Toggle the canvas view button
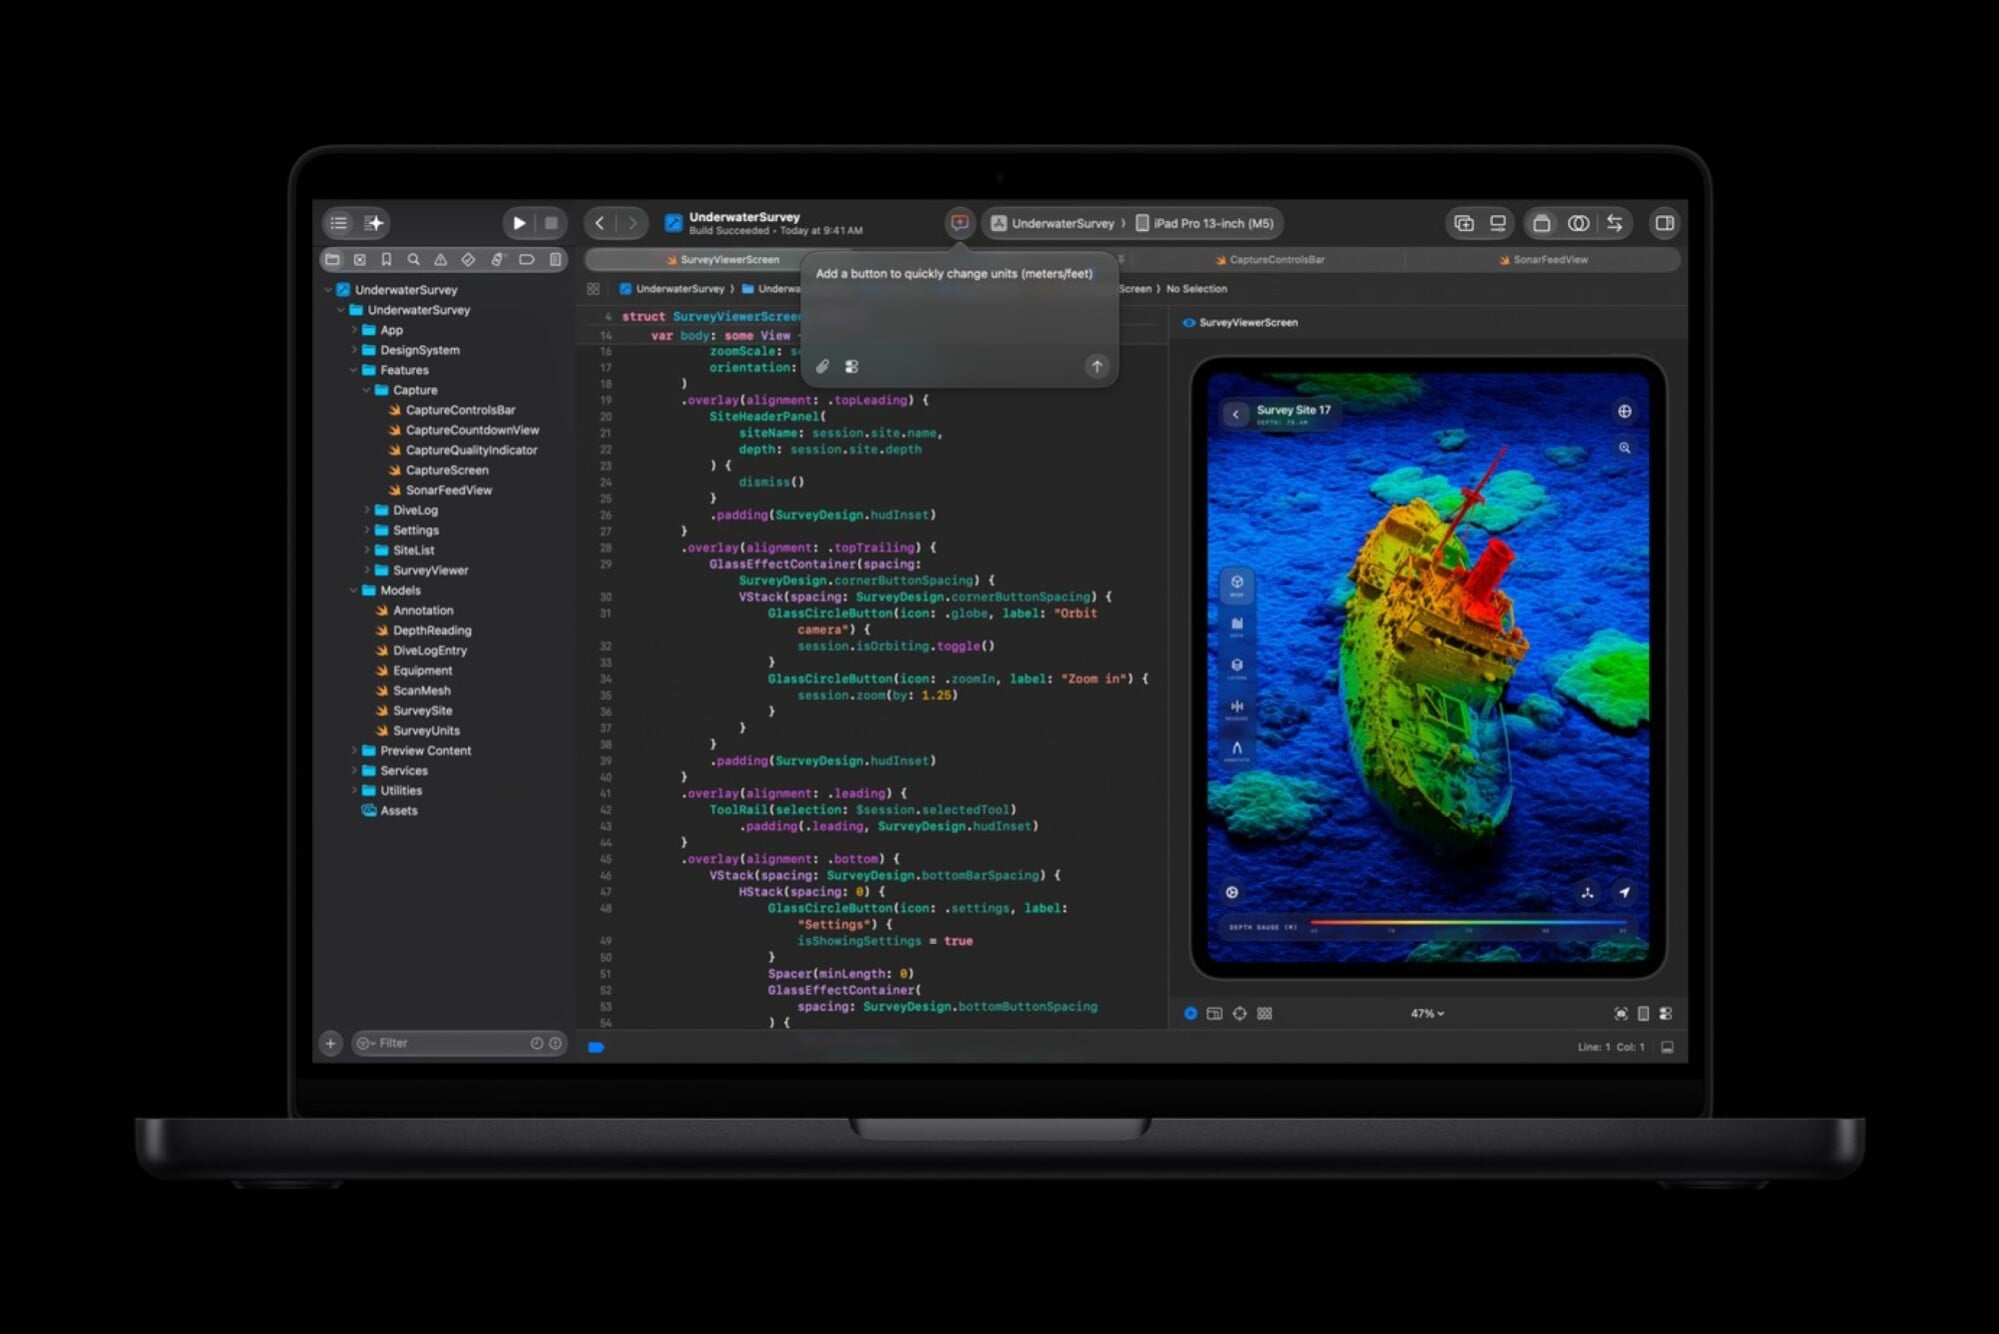The height and width of the screenshot is (1334, 1999). tap(1497, 223)
